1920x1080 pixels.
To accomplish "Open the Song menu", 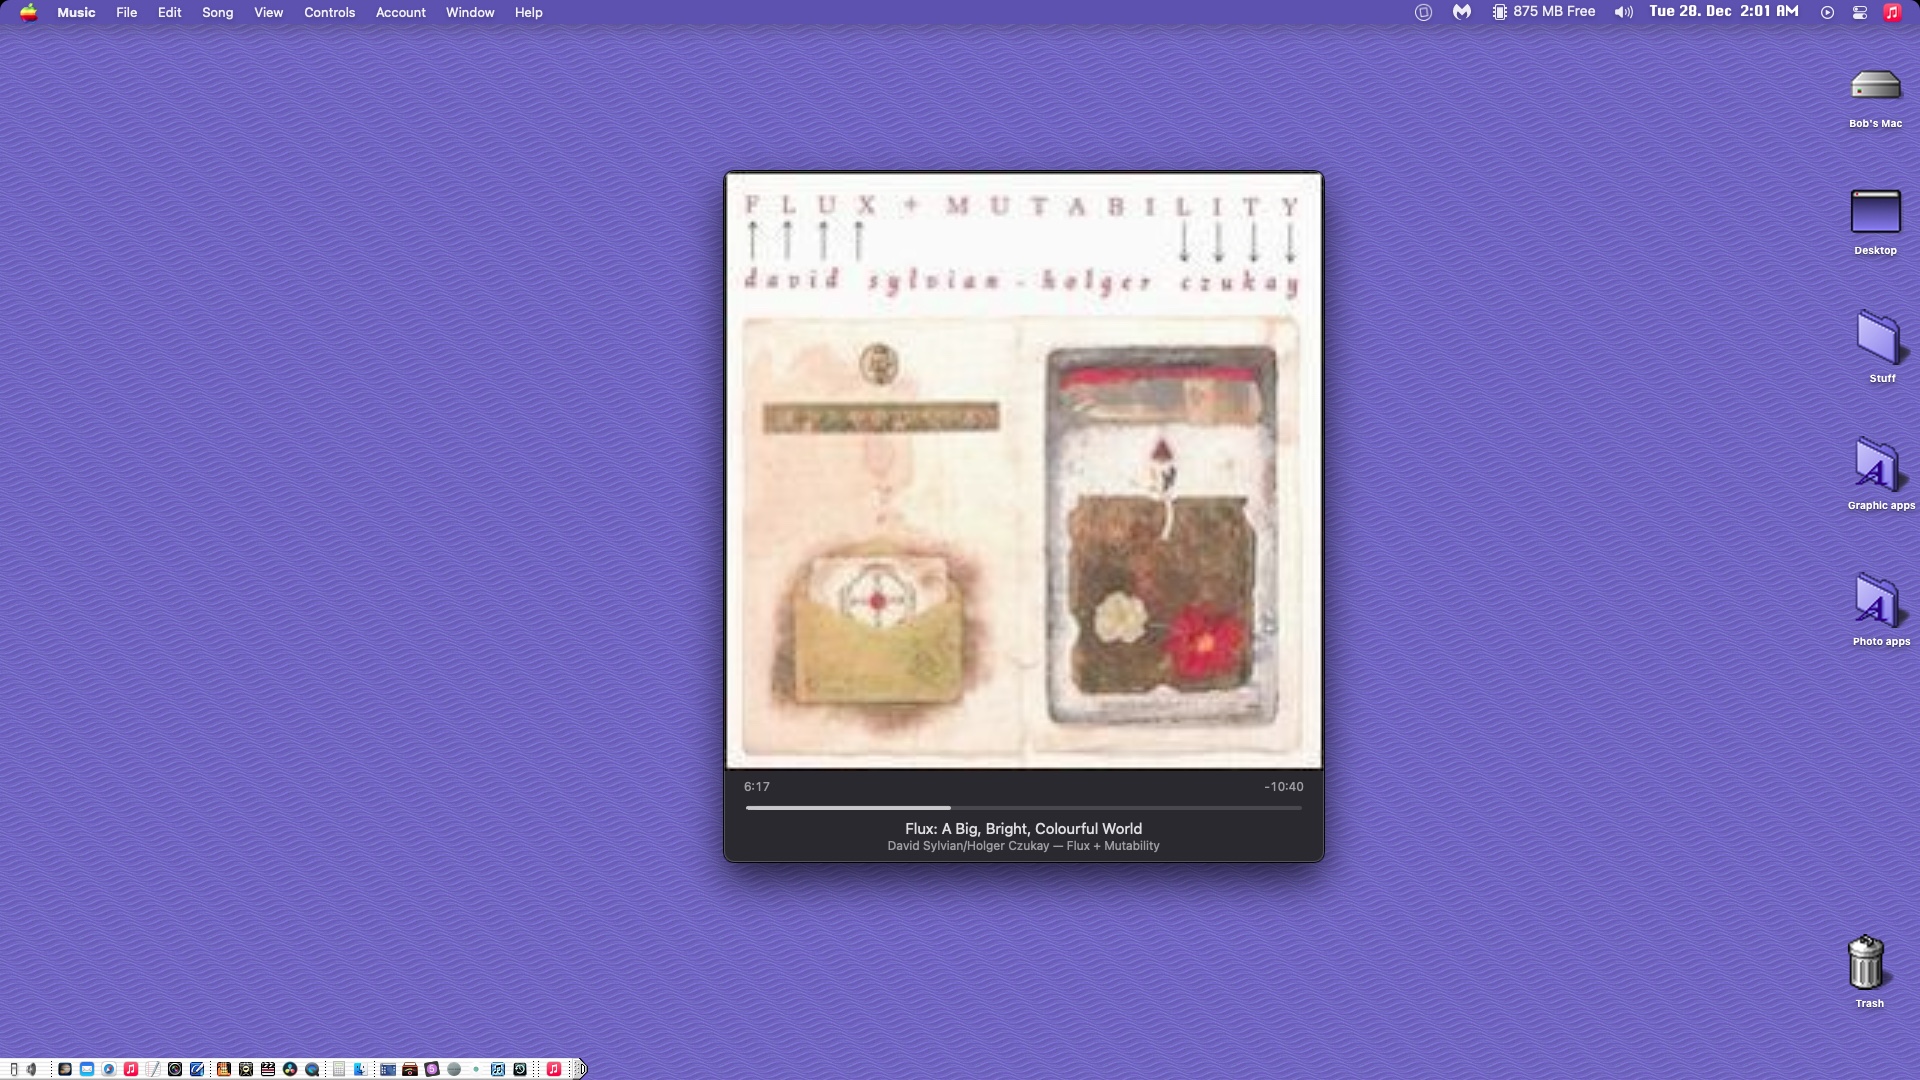I will [x=217, y=12].
